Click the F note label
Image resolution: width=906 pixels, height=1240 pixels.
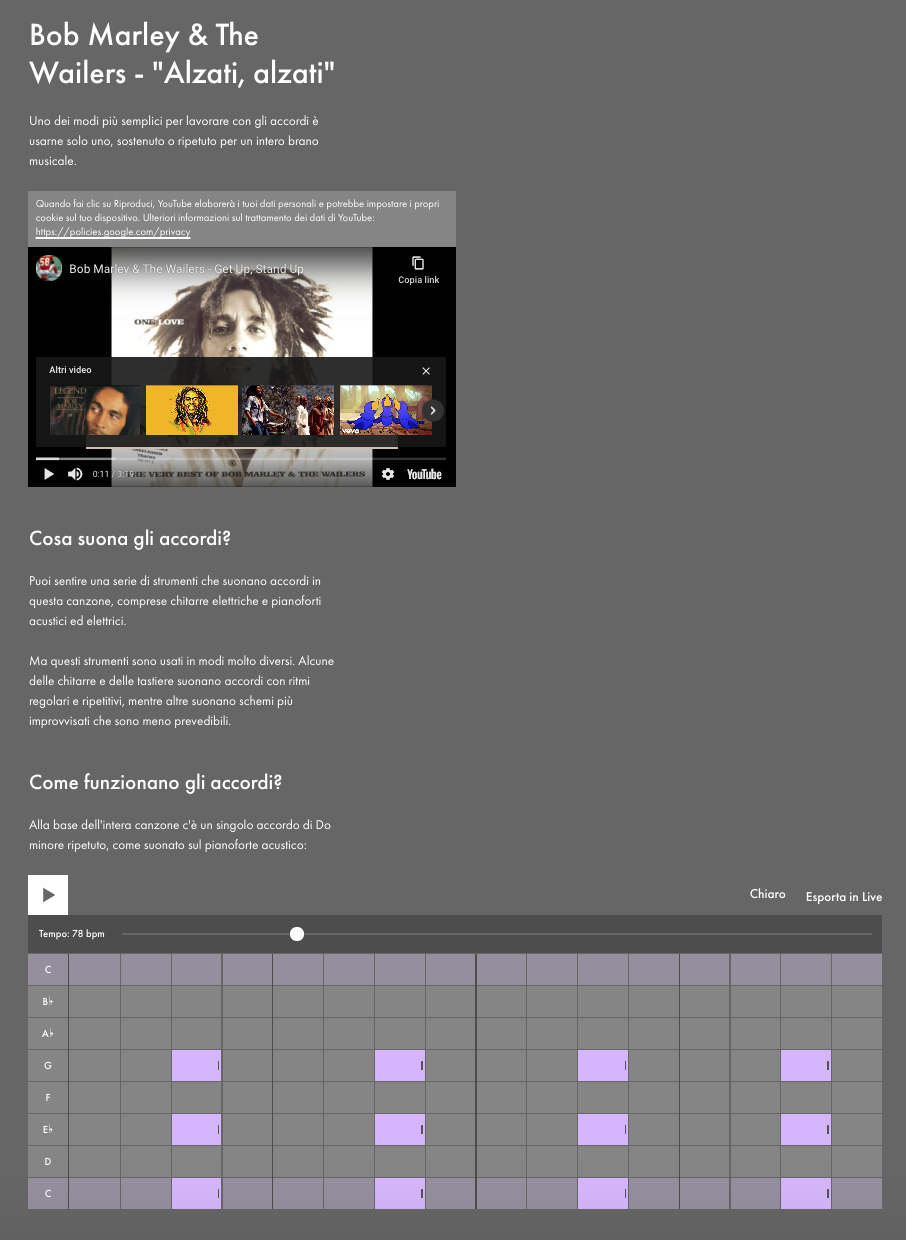[x=48, y=1098]
